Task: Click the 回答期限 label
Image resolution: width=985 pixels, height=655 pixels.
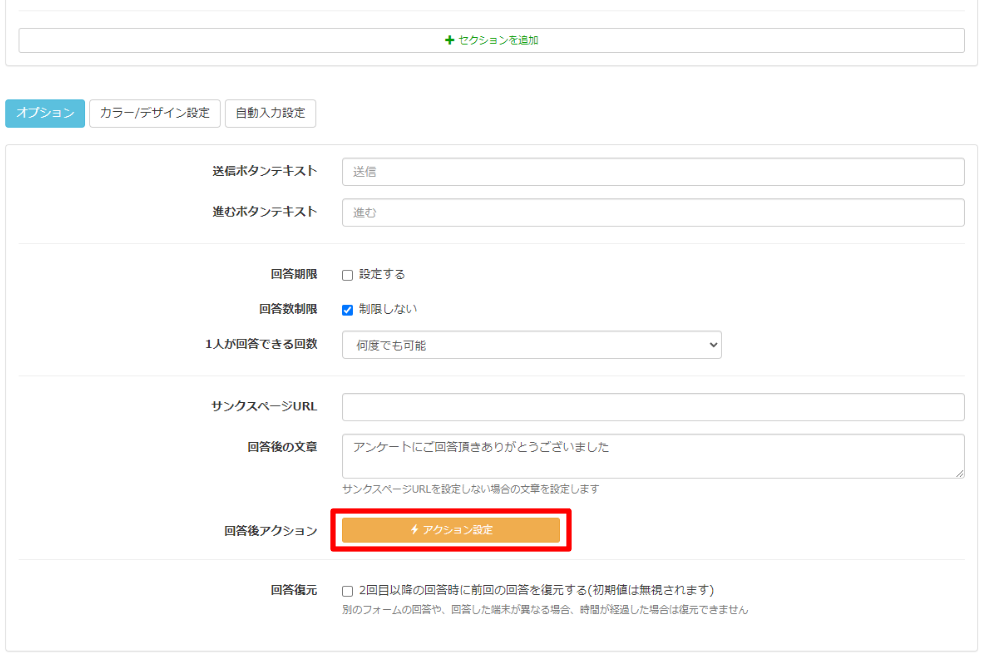Action: tap(294, 274)
